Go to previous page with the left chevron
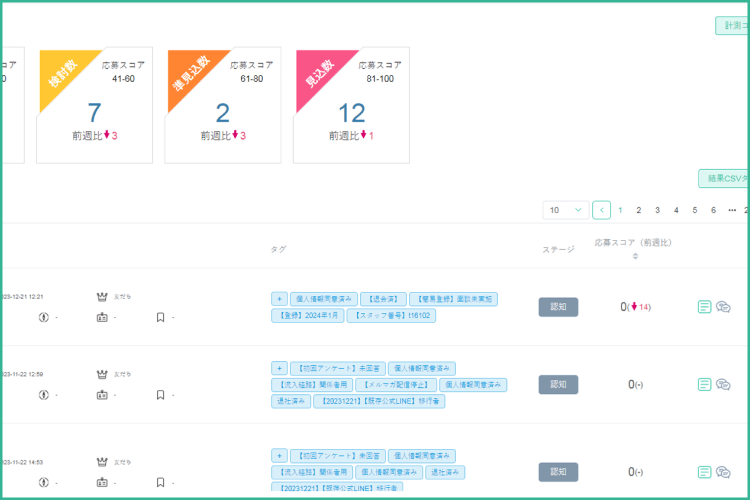The height and width of the screenshot is (500, 750). tap(601, 210)
